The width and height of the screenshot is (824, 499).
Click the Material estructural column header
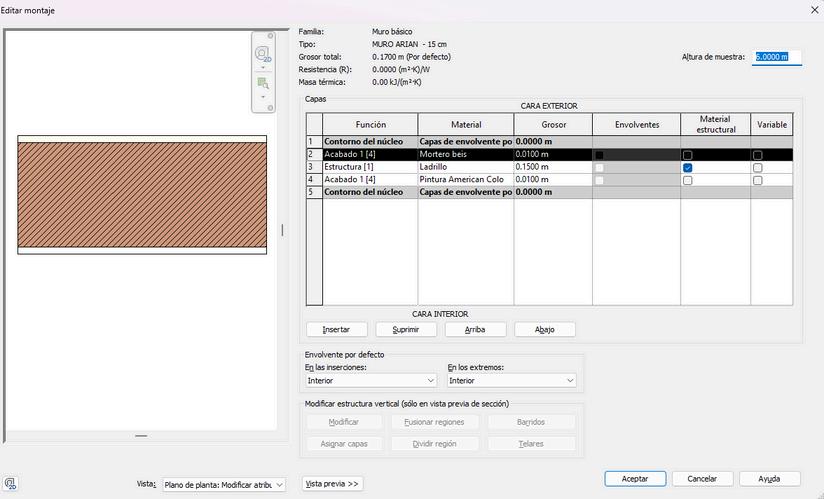716,124
